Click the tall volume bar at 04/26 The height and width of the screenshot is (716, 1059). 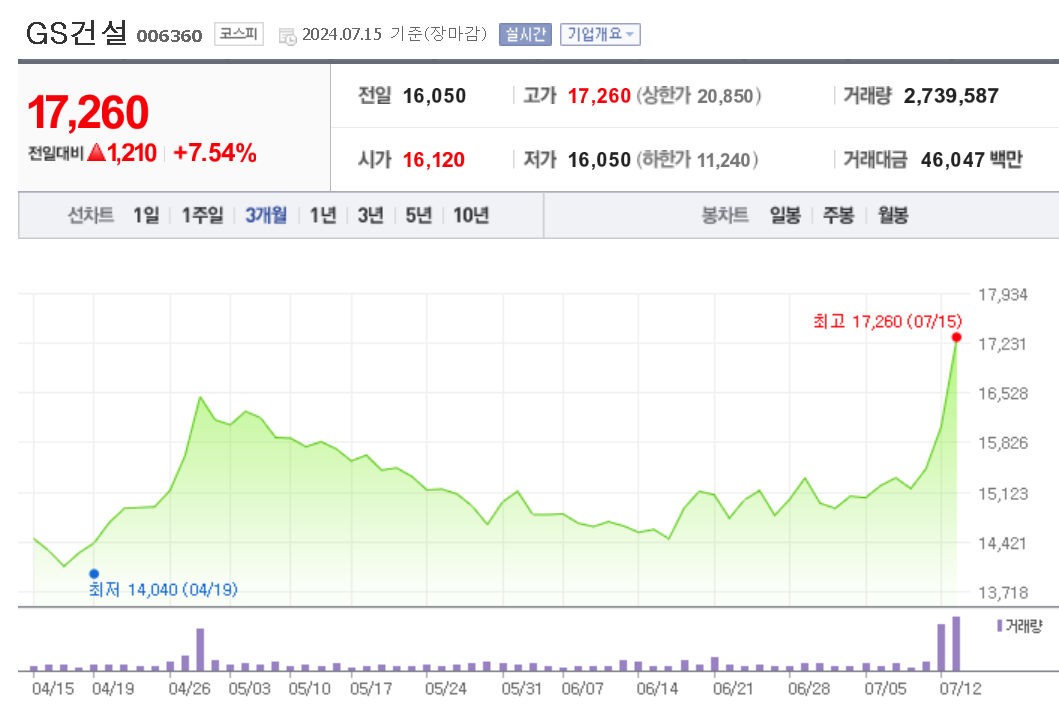pos(200,650)
